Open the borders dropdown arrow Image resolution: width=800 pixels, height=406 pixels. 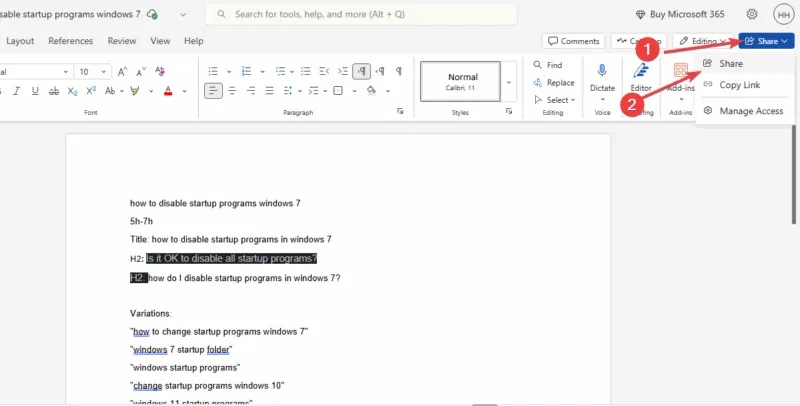(x=355, y=91)
